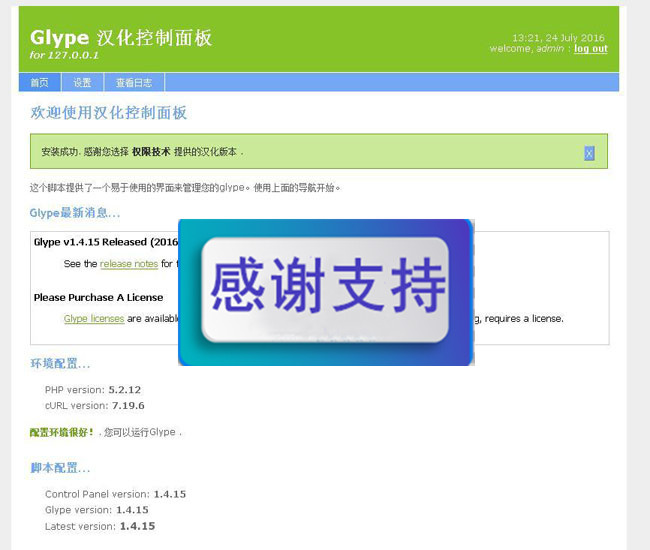
Task: Select the PHP version 5.2.12 line
Action: [x=93, y=390]
